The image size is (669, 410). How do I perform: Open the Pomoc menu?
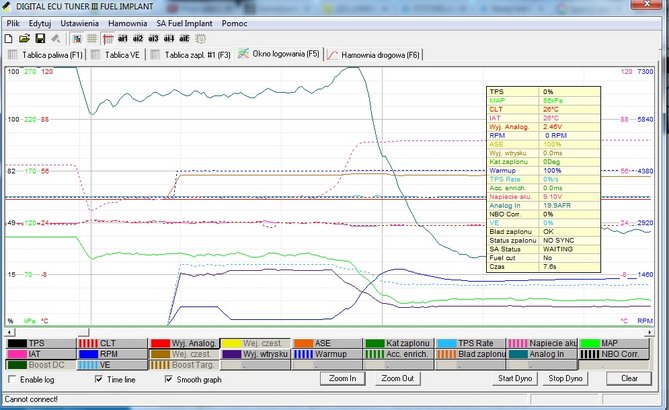(234, 23)
